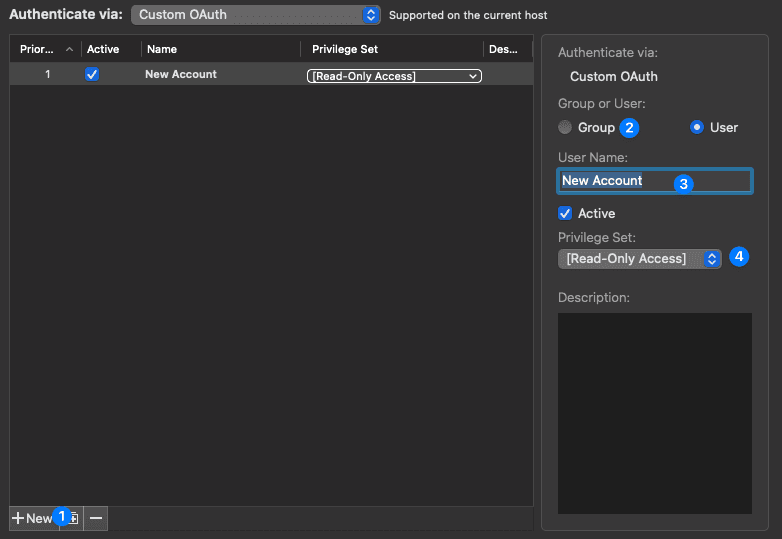Viewport: 782px width, 539px height.
Task: Toggle the Active checkbox under User Name
Action: coord(565,213)
